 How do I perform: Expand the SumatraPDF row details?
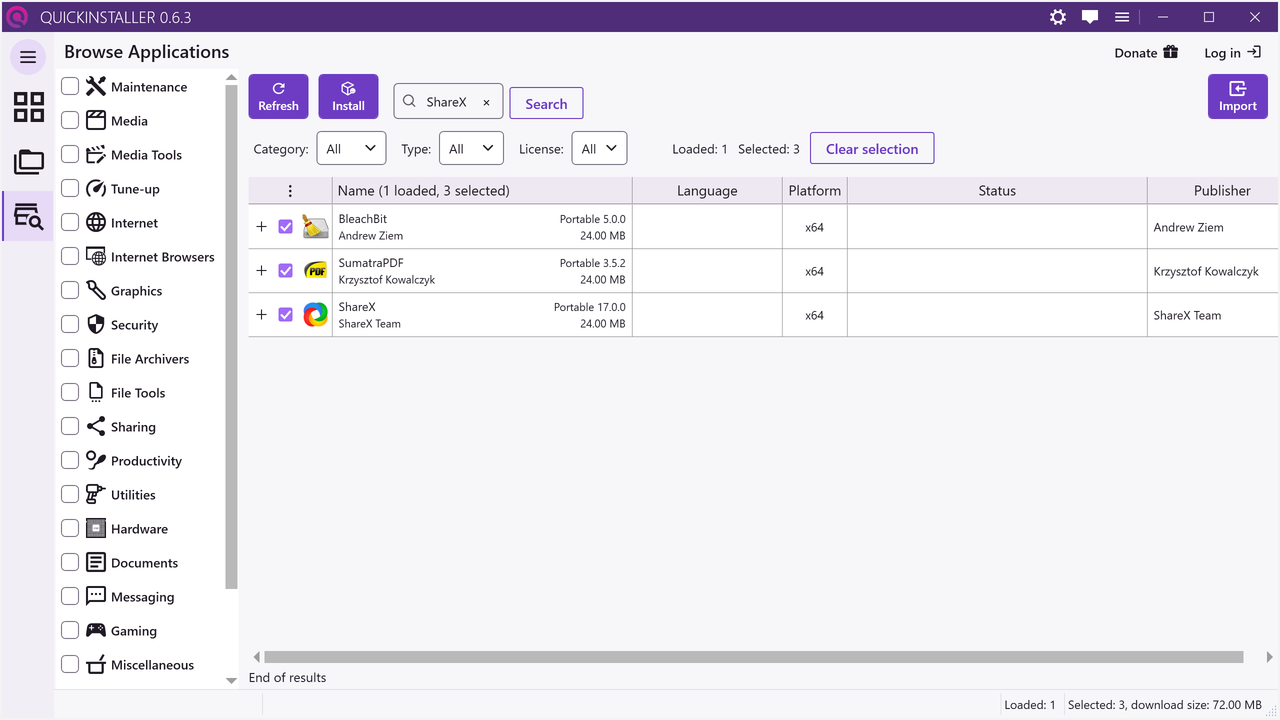(x=262, y=271)
